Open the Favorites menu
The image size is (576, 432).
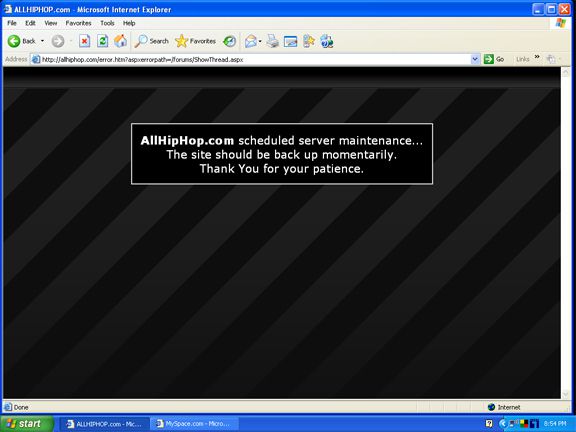point(78,23)
